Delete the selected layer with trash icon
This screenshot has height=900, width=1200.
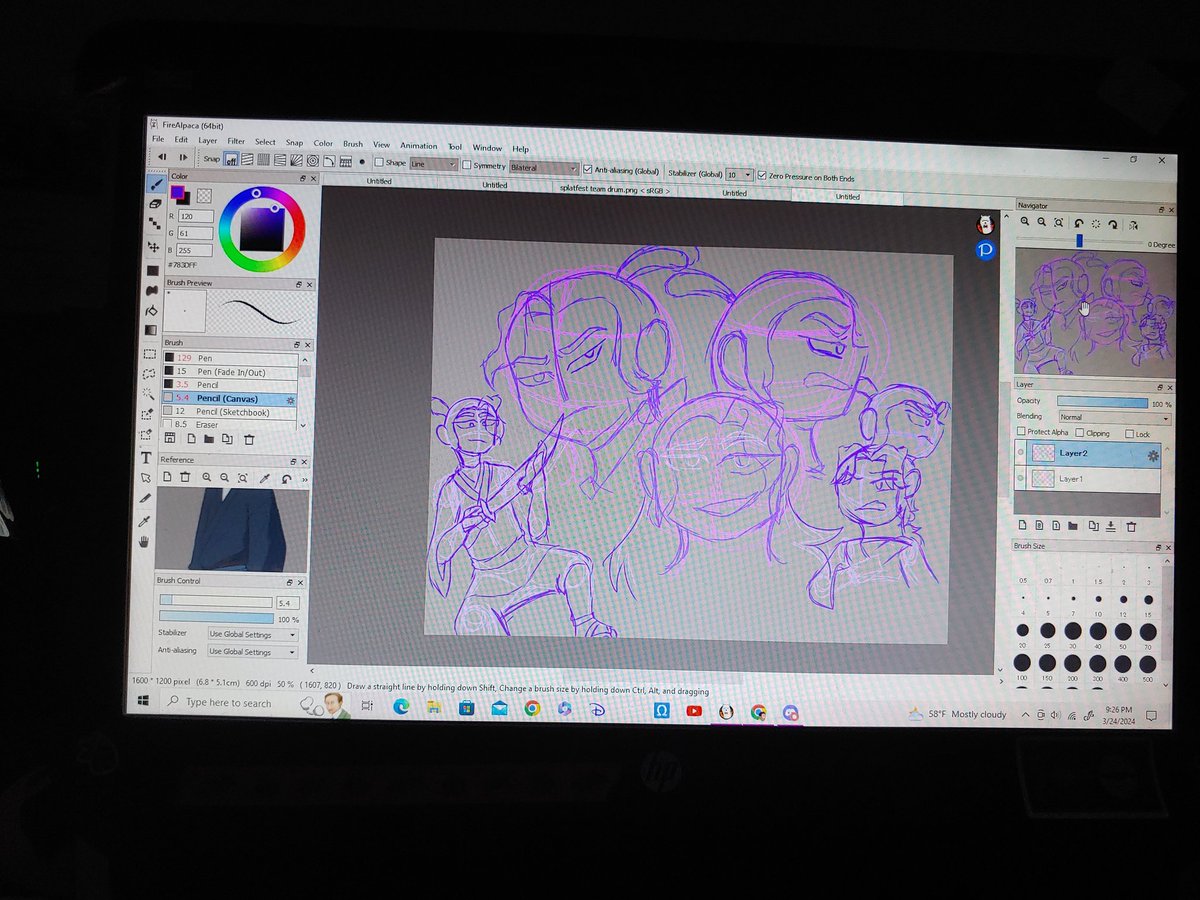coord(1131,526)
